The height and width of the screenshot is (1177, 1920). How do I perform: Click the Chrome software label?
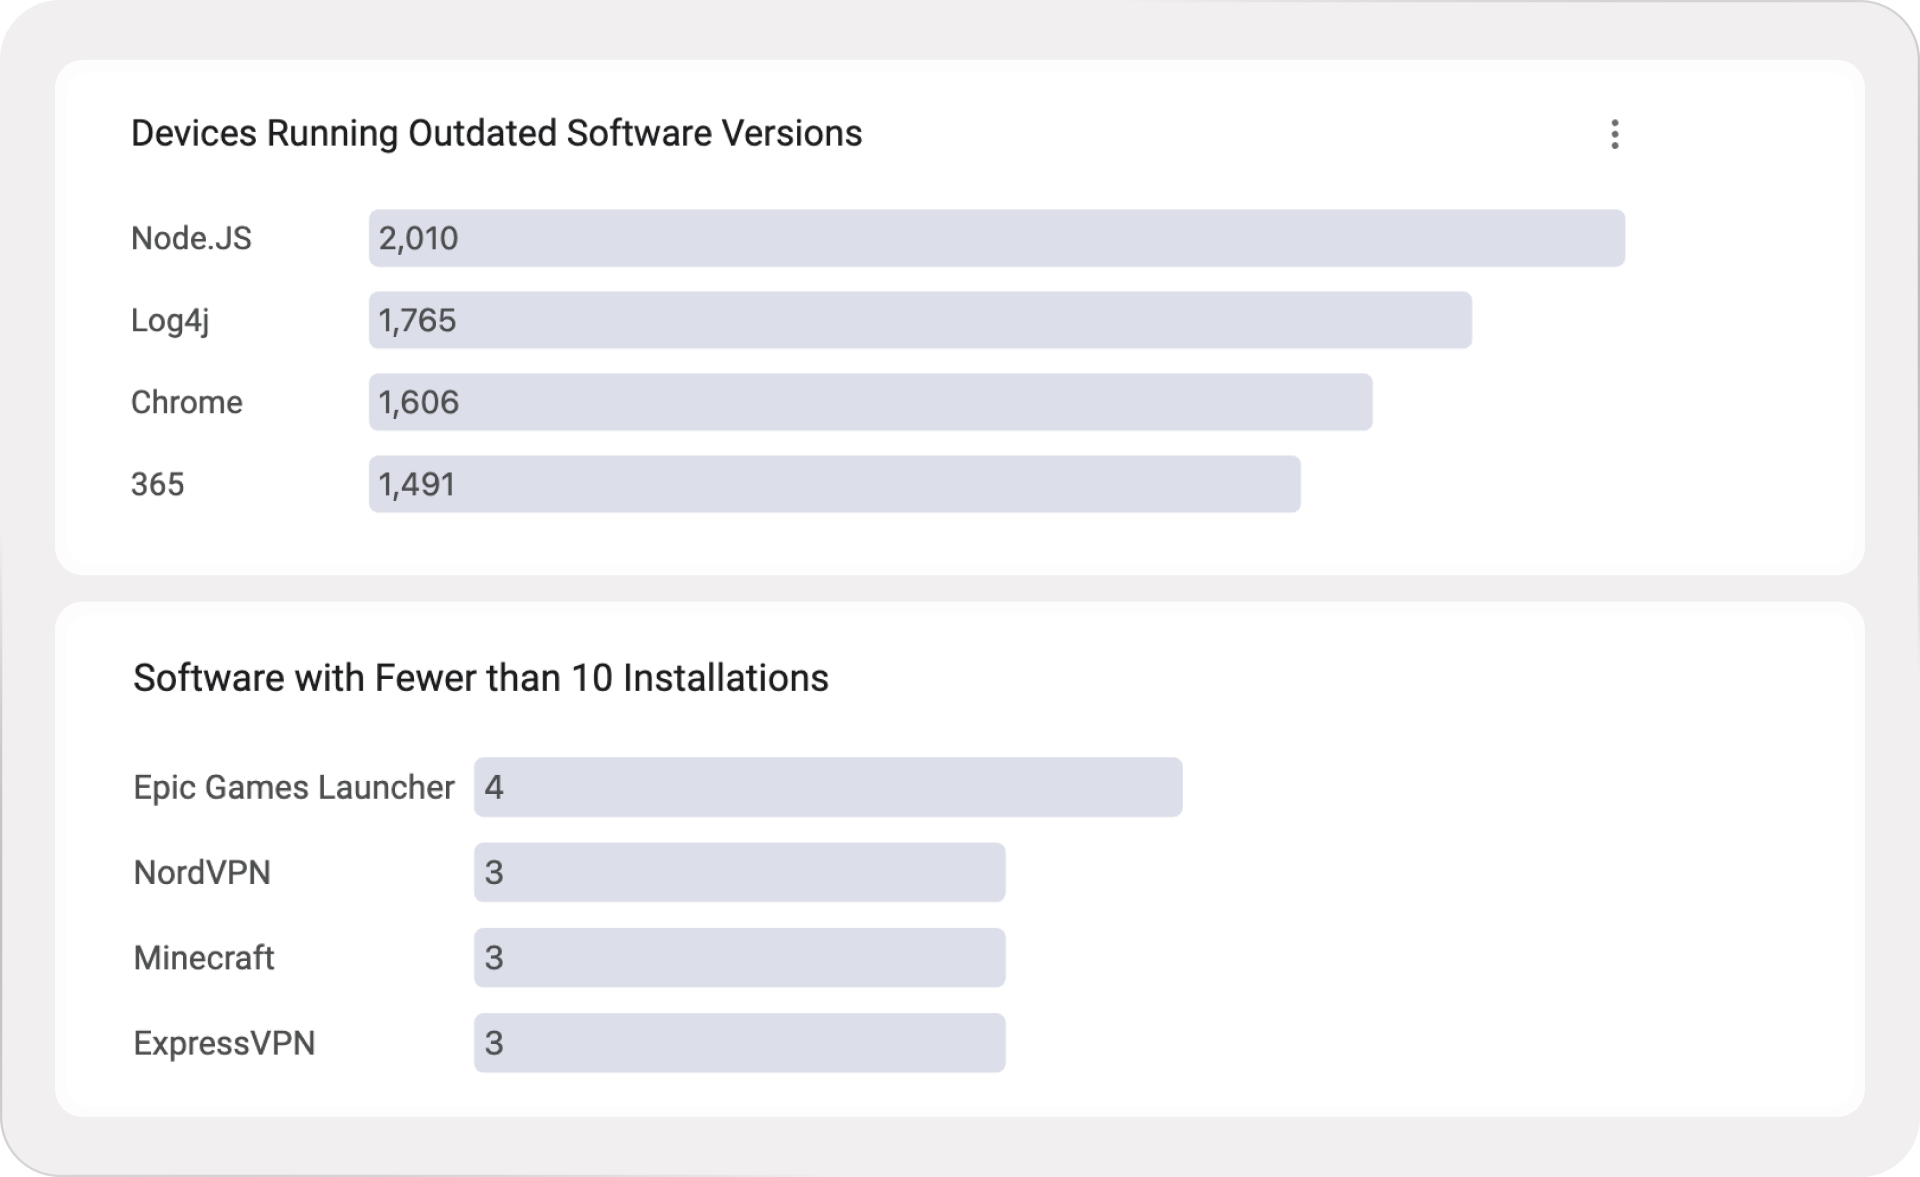point(187,402)
